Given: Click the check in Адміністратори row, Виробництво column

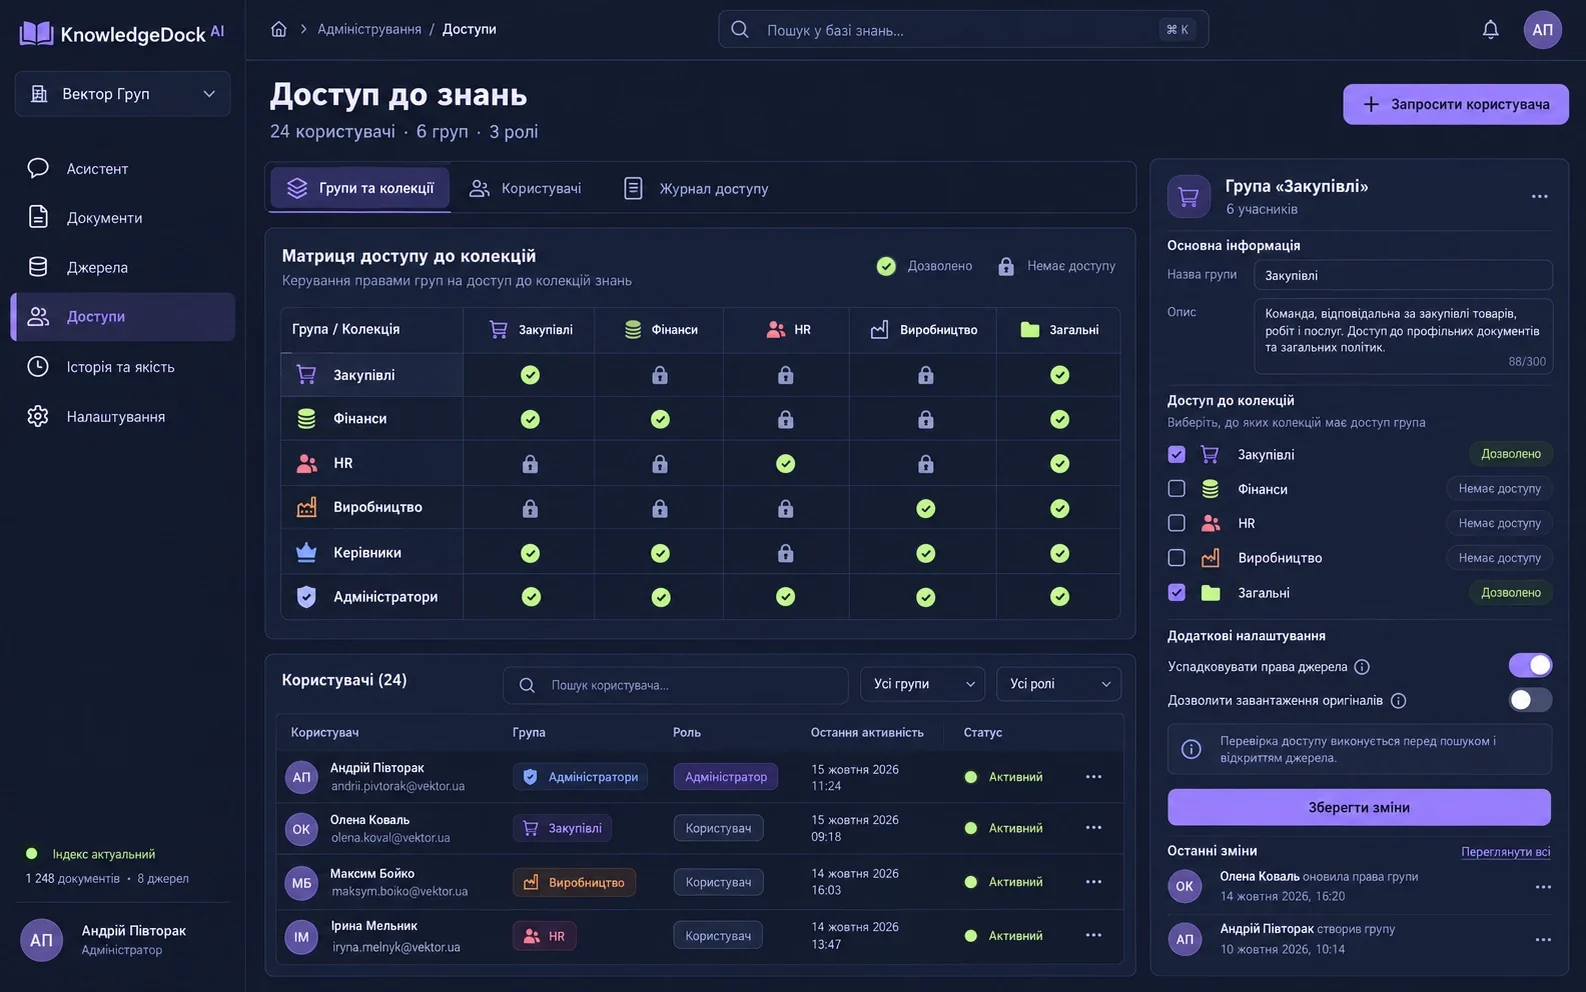Looking at the screenshot, I should coord(926,597).
